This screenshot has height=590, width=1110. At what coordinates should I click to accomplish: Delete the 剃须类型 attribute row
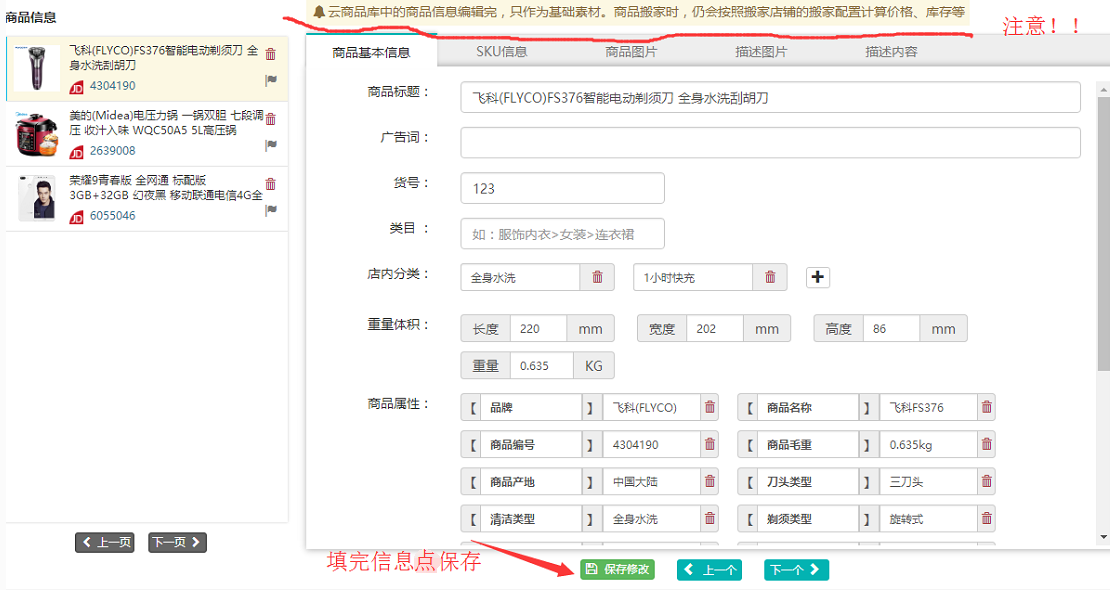(986, 518)
